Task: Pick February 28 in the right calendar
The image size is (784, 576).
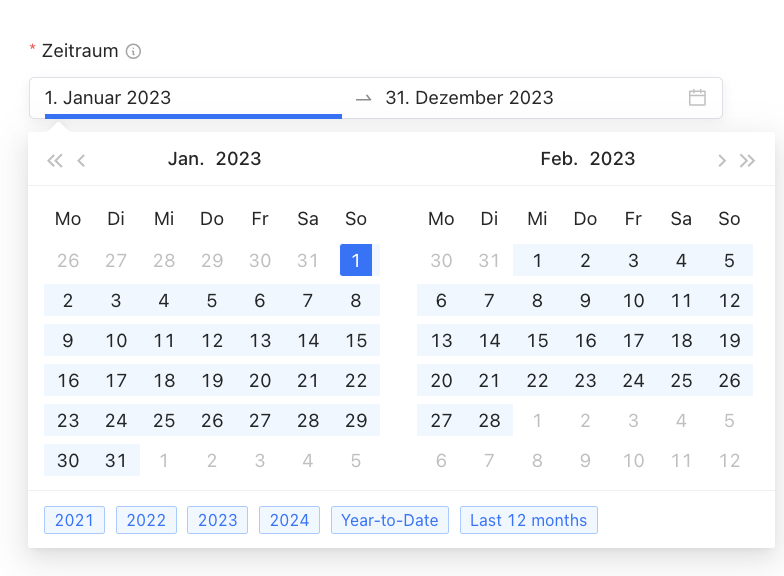Action: (489, 420)
